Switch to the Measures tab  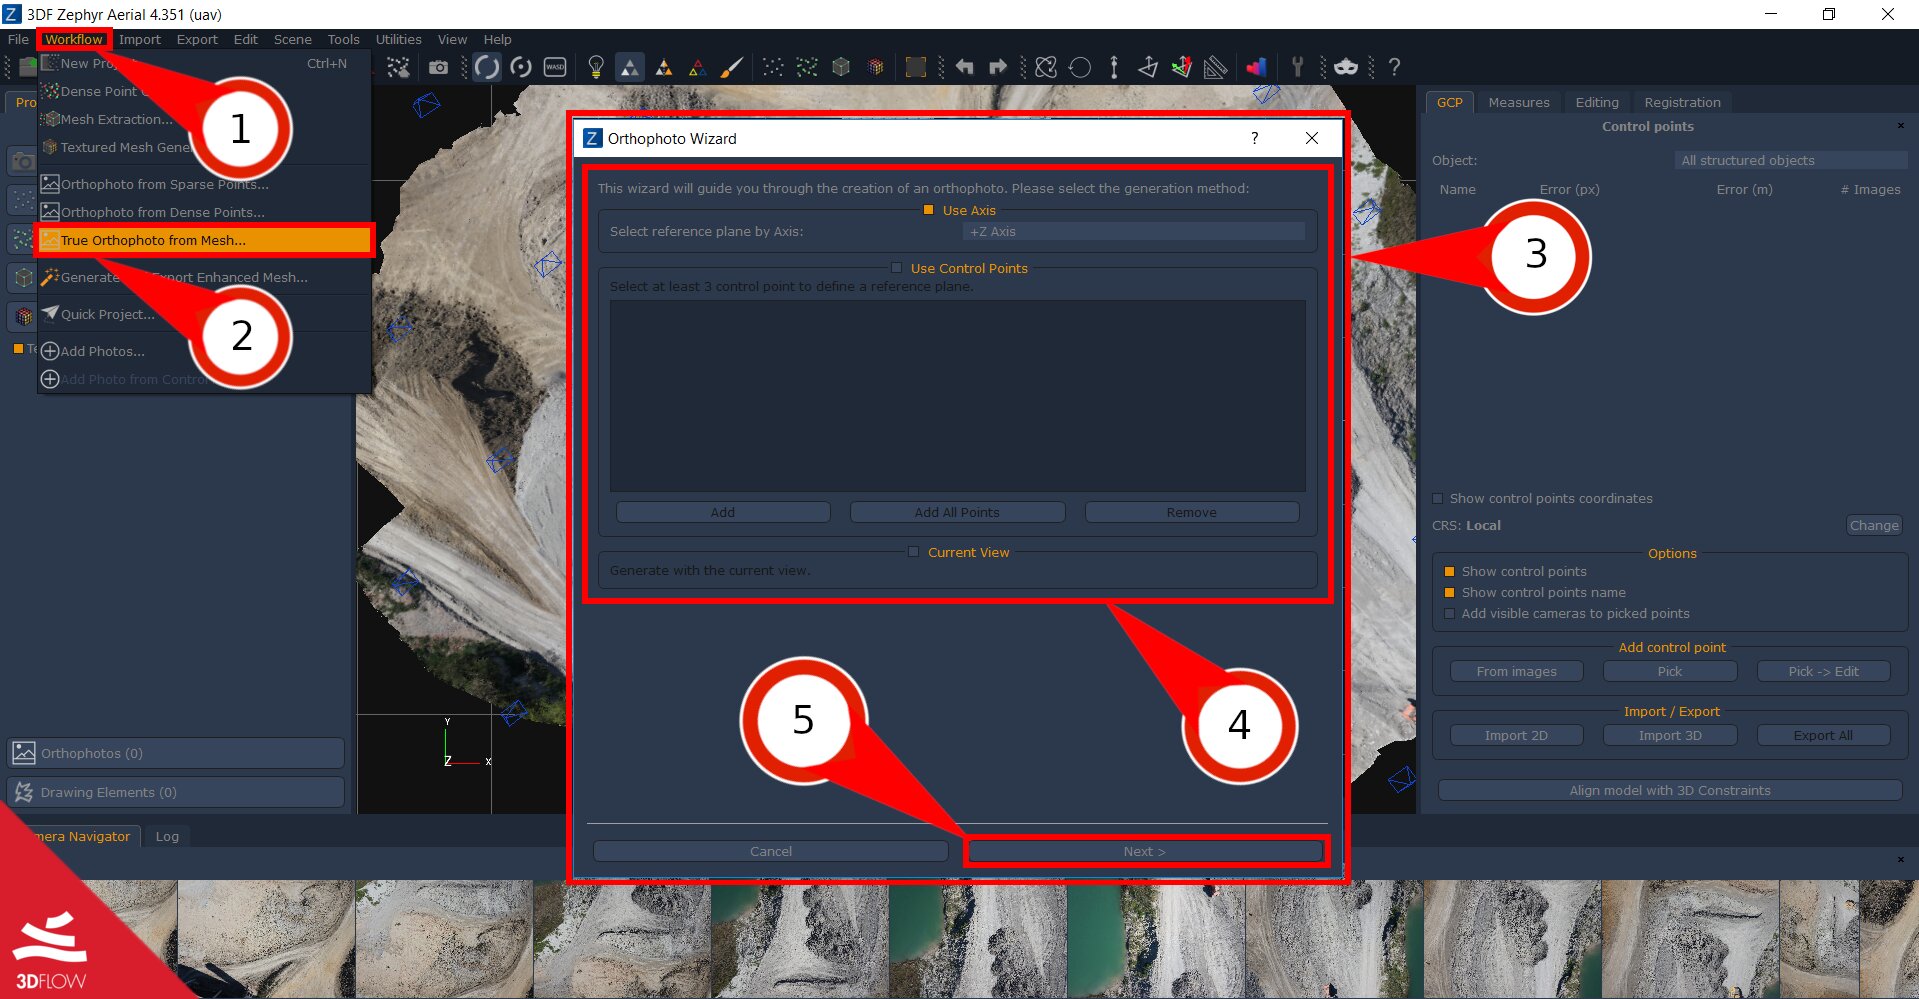click(1518, 102)
